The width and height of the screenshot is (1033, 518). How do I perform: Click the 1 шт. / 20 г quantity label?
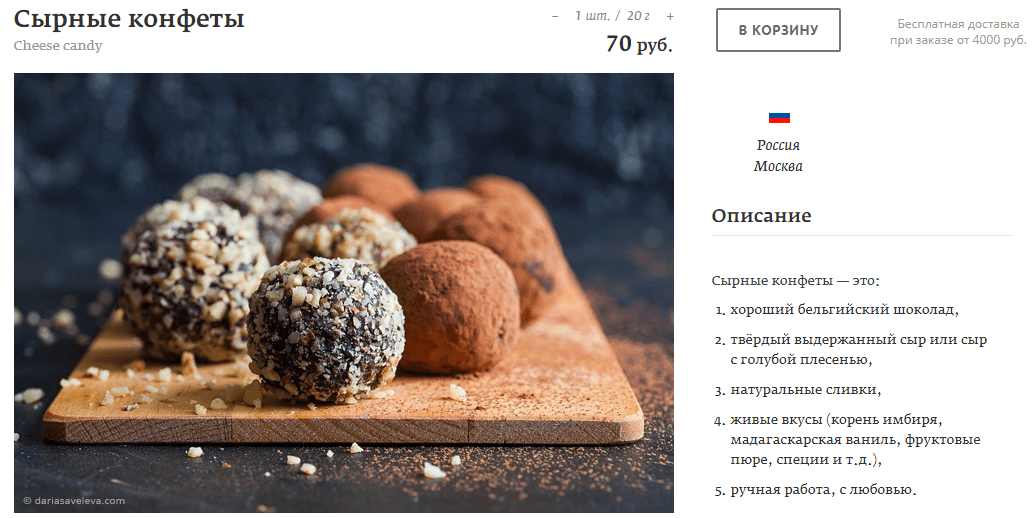[612, 16]
